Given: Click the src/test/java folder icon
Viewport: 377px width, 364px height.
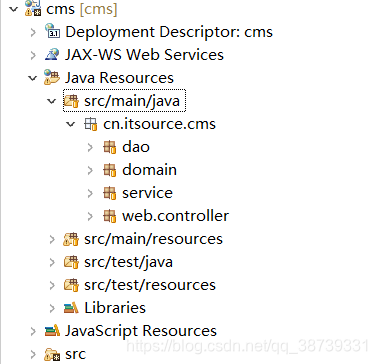Looking at the screenshot, I should tap(72, 262).
